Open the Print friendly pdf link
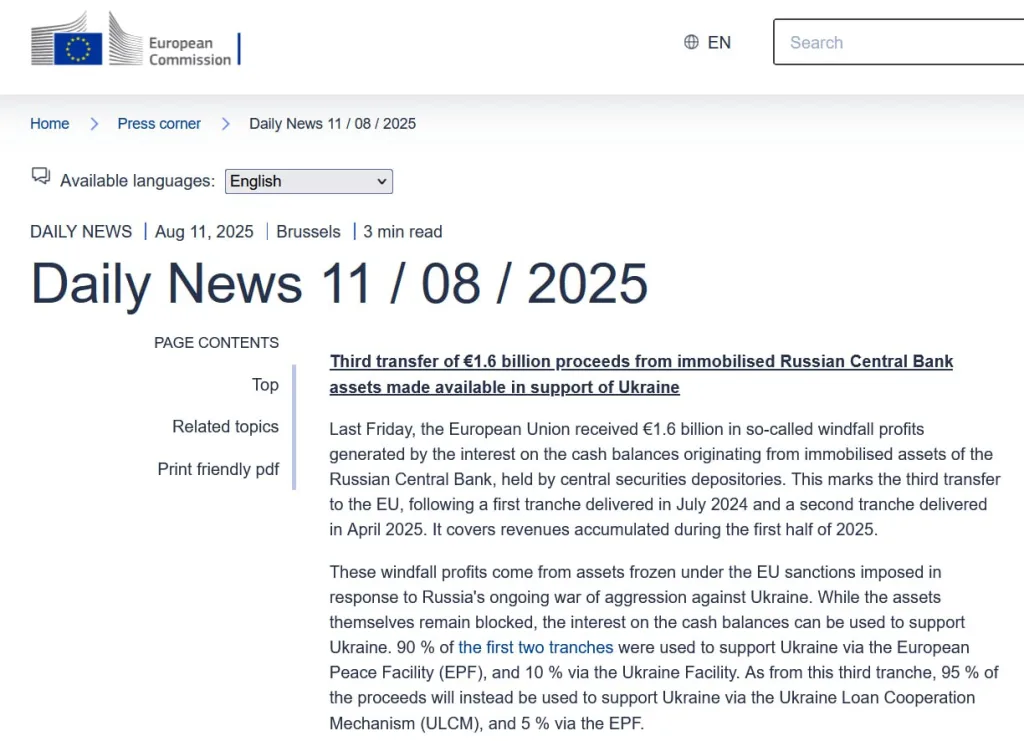The image size is (1024, 741). pos(218,469)
